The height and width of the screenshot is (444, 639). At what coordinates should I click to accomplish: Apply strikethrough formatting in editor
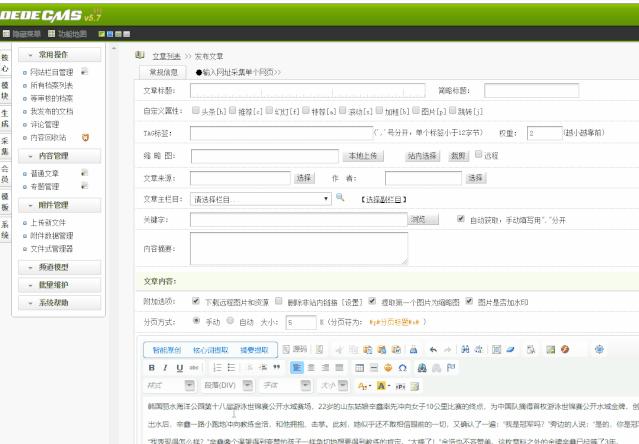click(194, 368)
